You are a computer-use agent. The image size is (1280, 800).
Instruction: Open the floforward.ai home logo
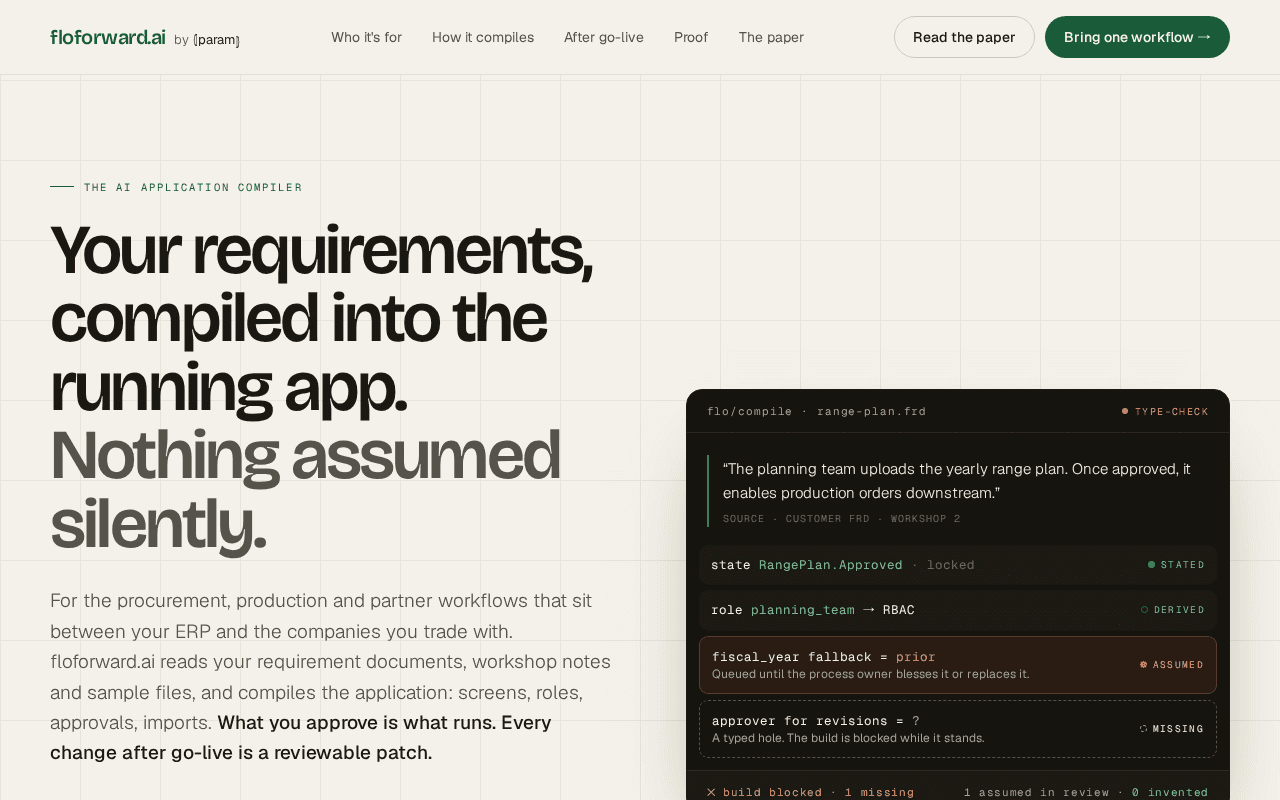[x=108, y=37]
